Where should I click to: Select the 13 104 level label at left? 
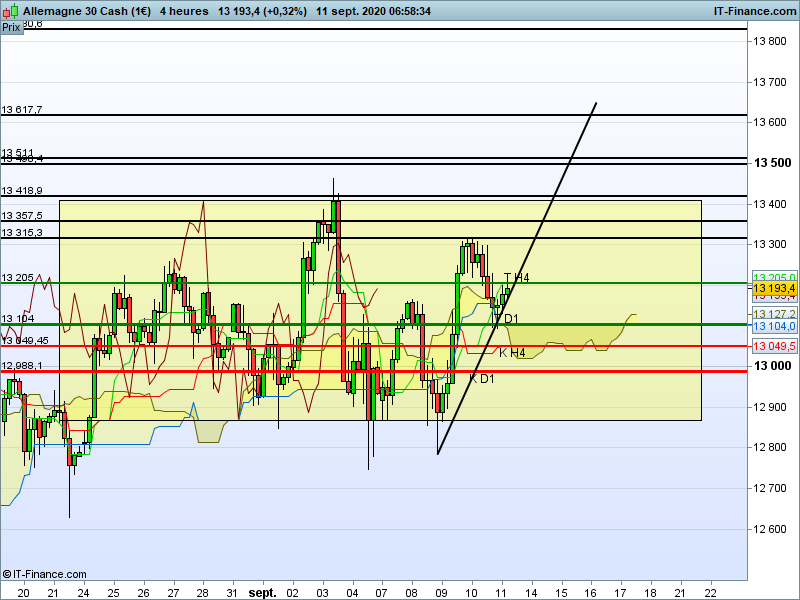point(18,319)
